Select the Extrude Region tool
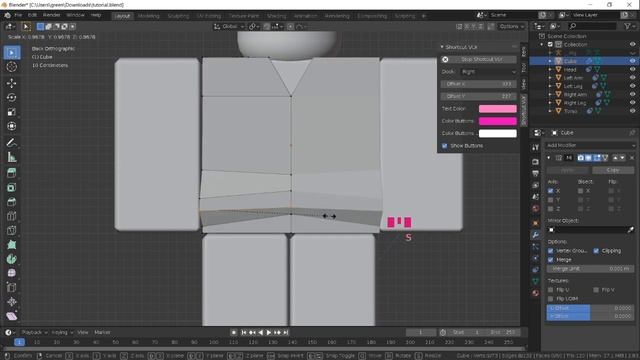 tap(11, 173)
